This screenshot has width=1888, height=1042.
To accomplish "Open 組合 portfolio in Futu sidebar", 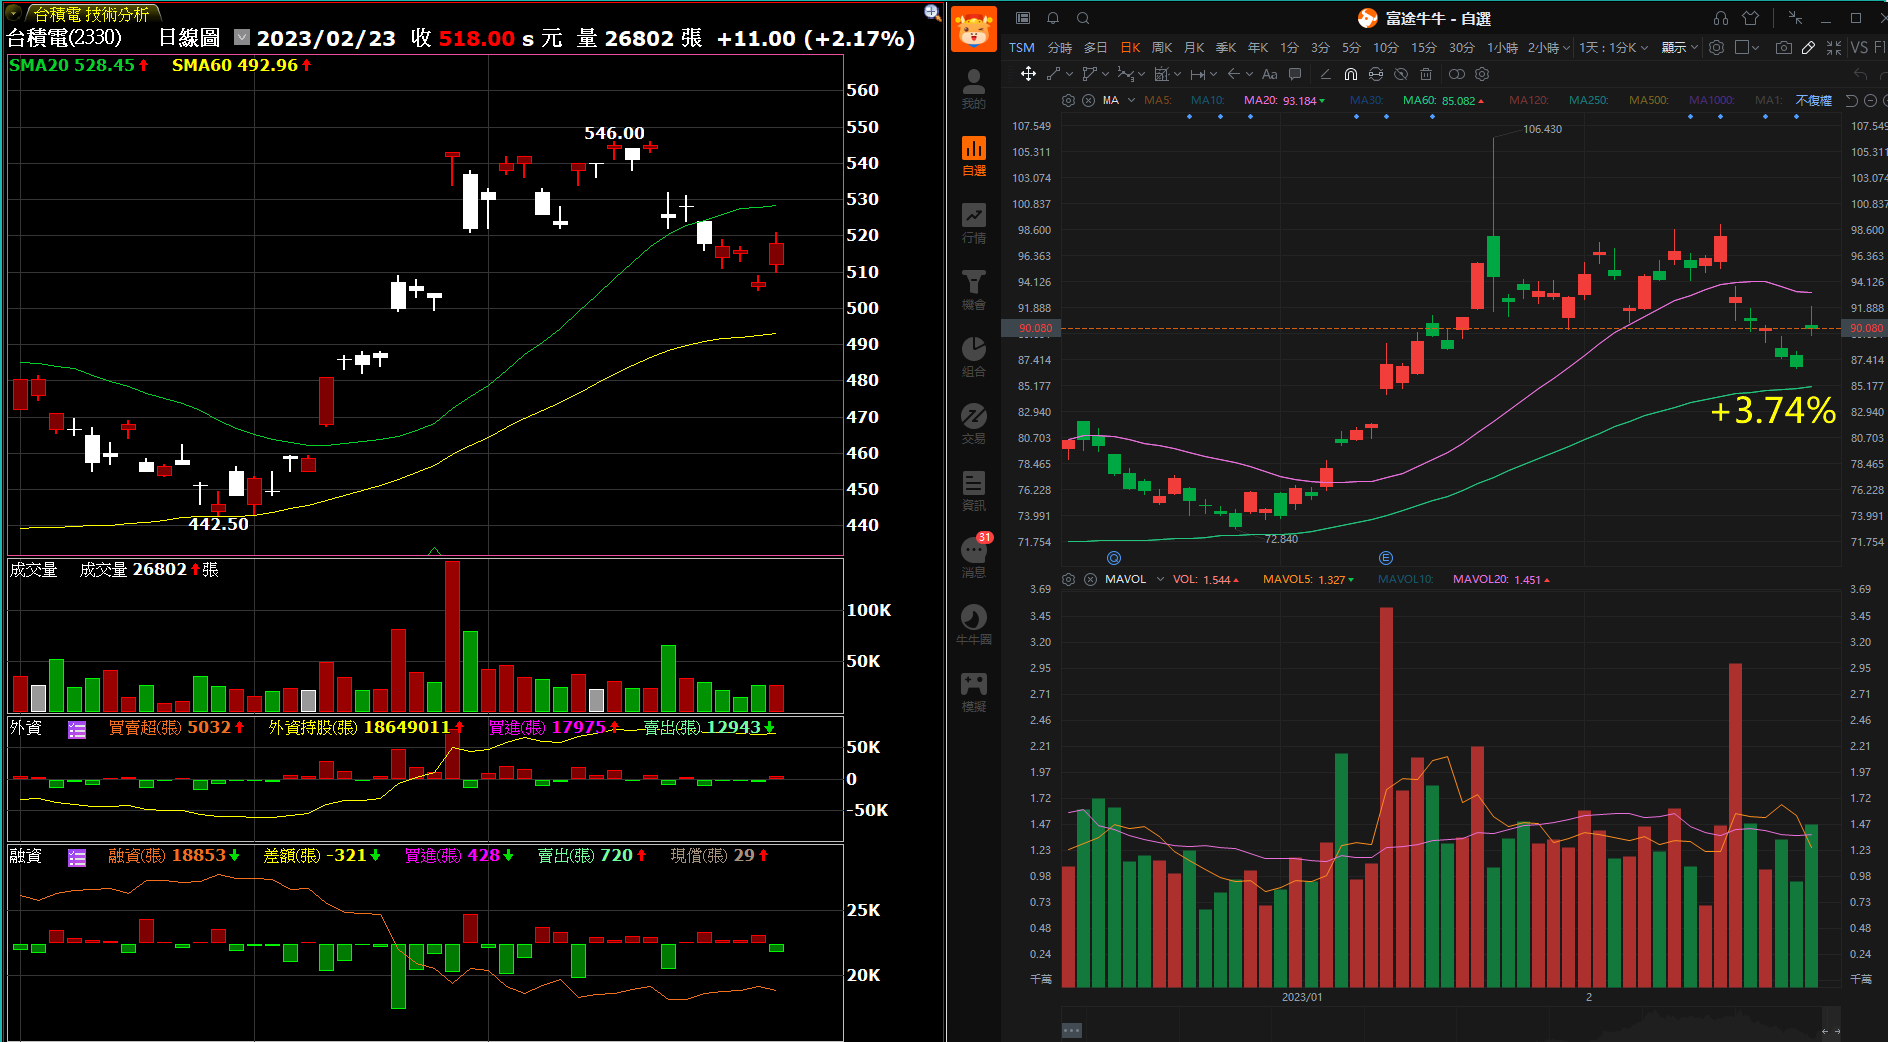I will [x=973, y=356].
